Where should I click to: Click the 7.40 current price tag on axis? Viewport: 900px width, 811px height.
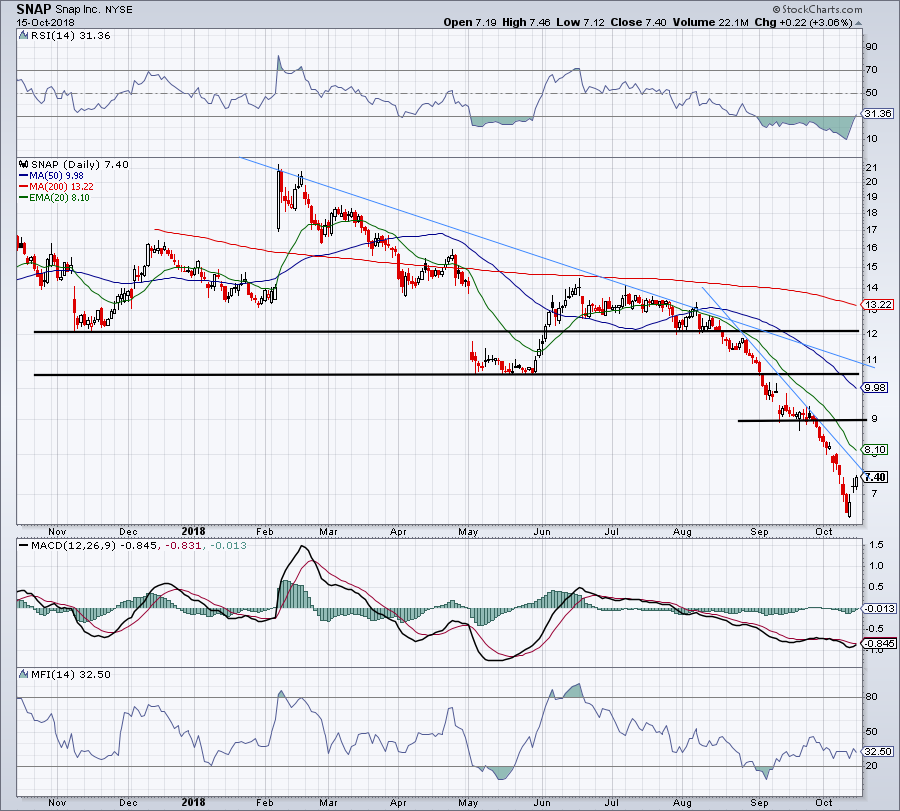pyautogui.click(x=873, y=477)
